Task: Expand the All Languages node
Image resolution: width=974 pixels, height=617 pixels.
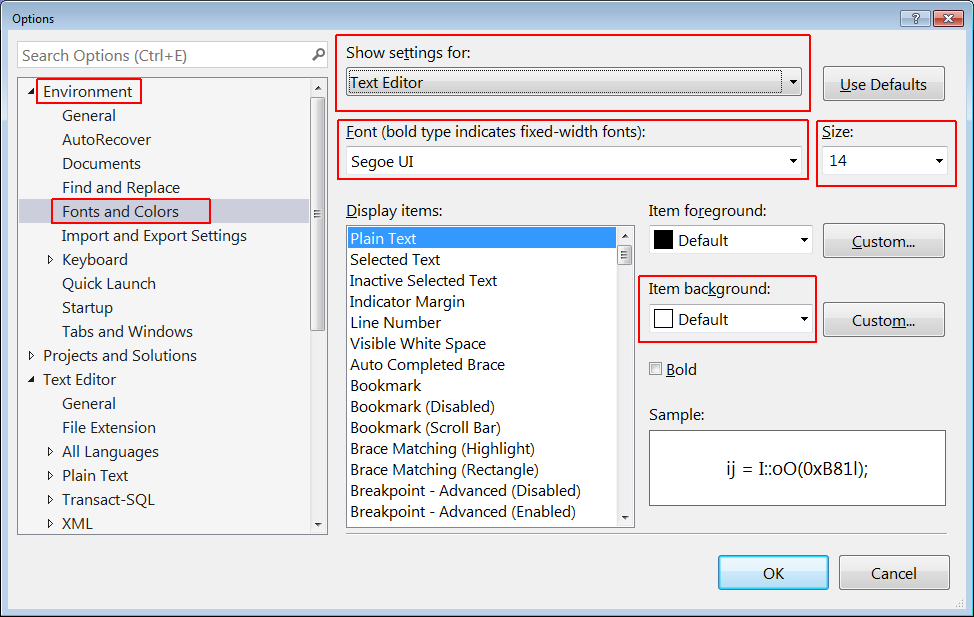Action: (x=51, y=452)
